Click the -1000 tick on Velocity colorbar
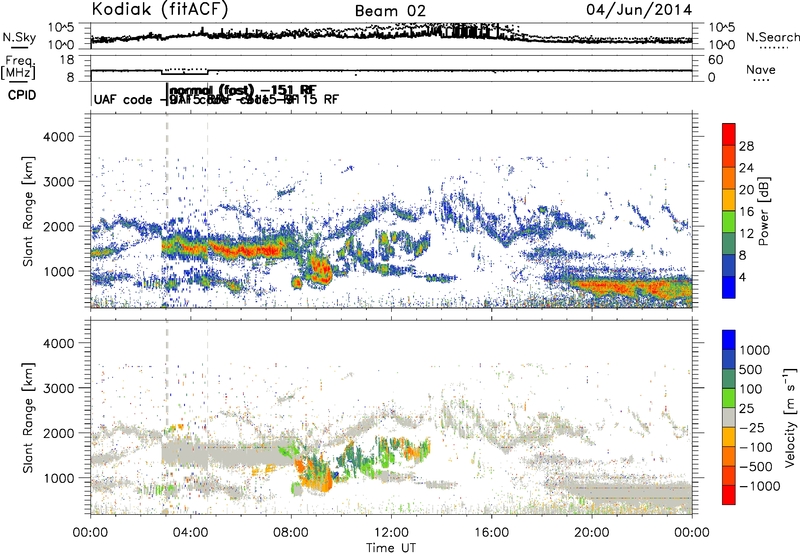Image resolution: width=800 pixels, height=554 pixels. point(759,486)
